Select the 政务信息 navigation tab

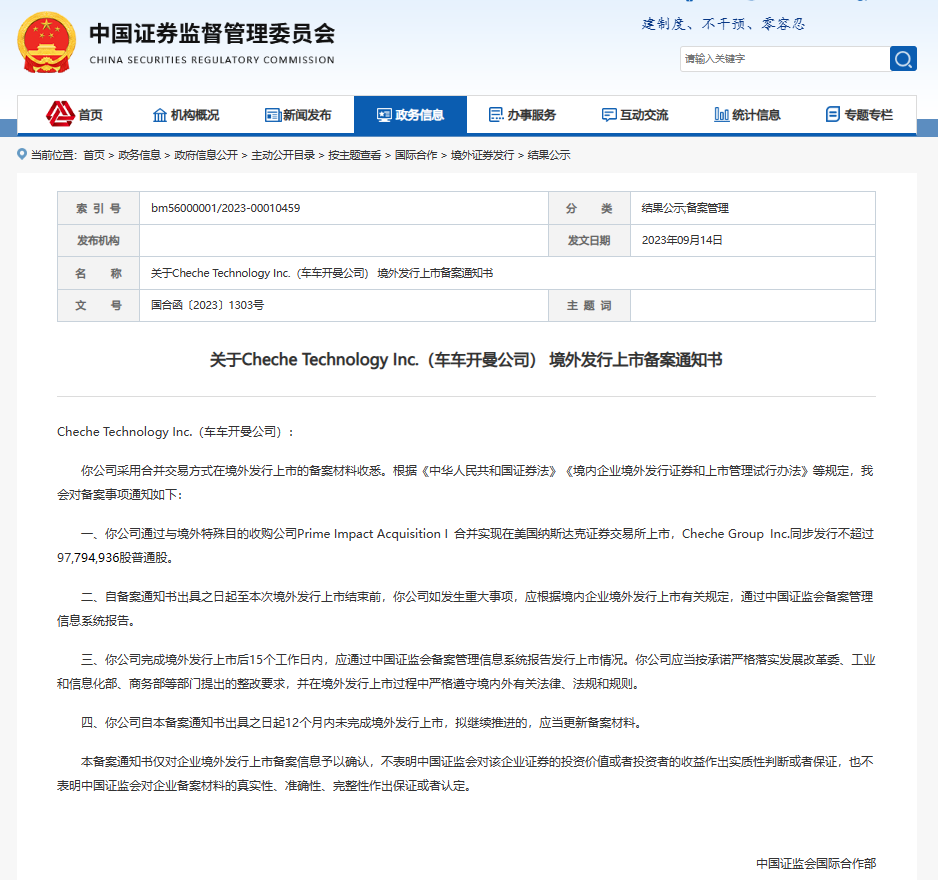pyautogui.click(x=410, y=115)
